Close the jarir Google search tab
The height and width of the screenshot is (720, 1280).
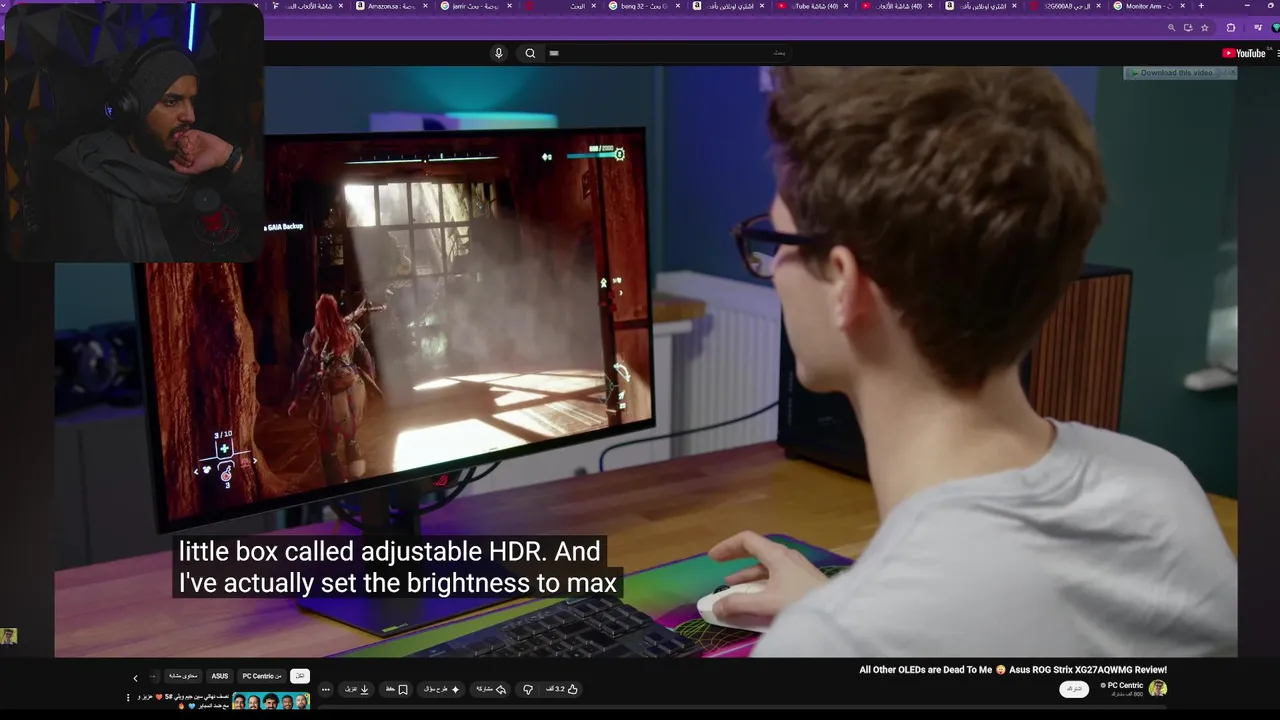[x=509, y=6]
